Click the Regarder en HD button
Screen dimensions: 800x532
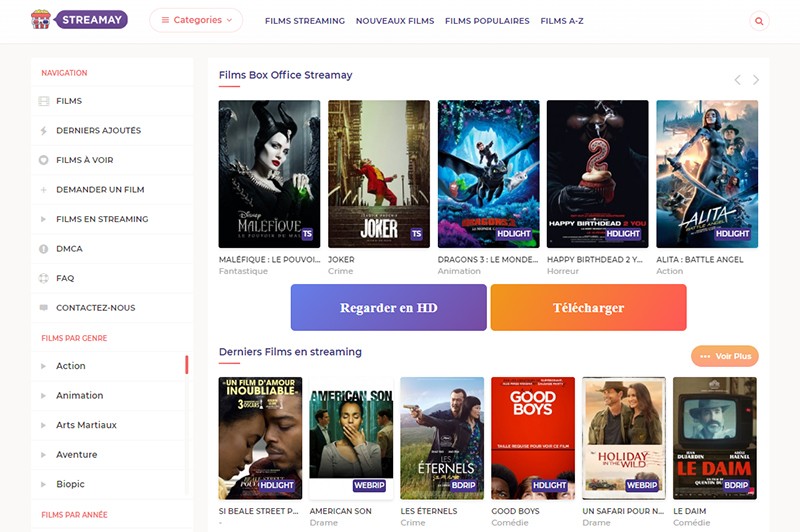389,308
